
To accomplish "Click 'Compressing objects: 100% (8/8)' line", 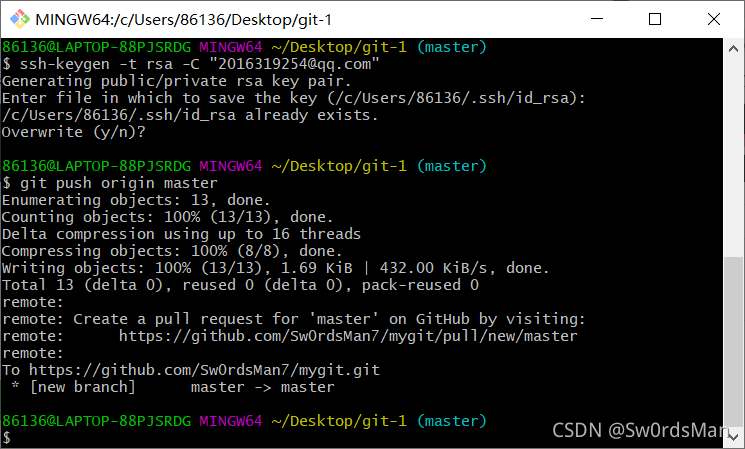I will pyautogui.click(x=172, y=251).
